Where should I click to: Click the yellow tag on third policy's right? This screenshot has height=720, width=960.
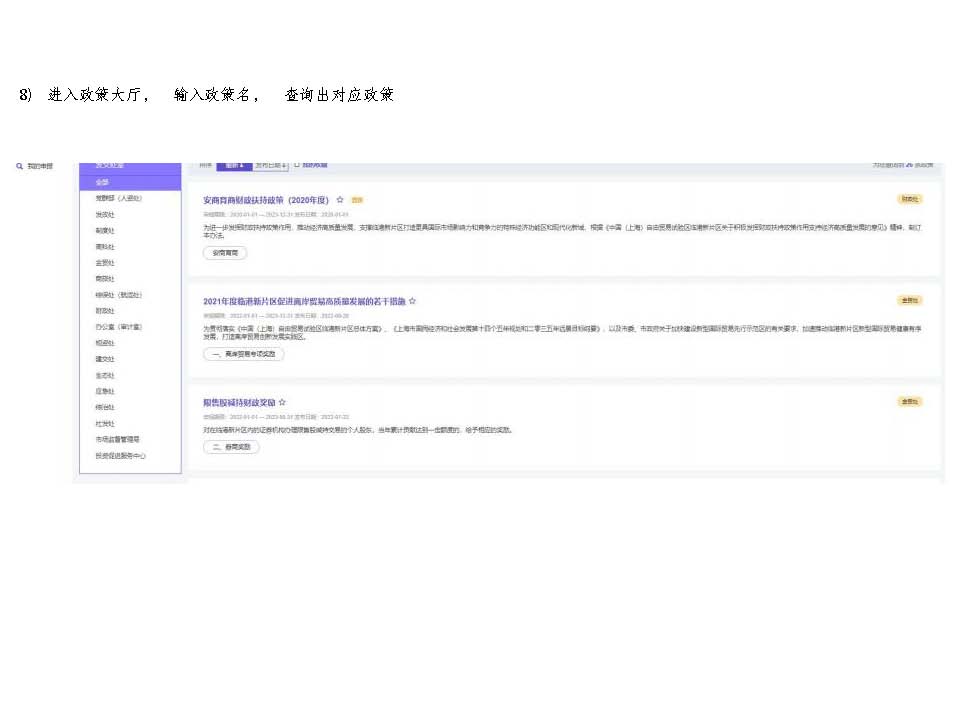(x=908, y=401)
